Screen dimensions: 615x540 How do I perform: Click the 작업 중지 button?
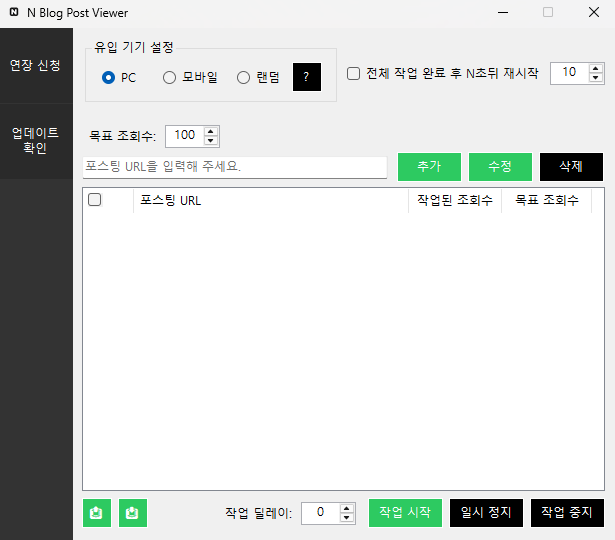coord(567,513)
